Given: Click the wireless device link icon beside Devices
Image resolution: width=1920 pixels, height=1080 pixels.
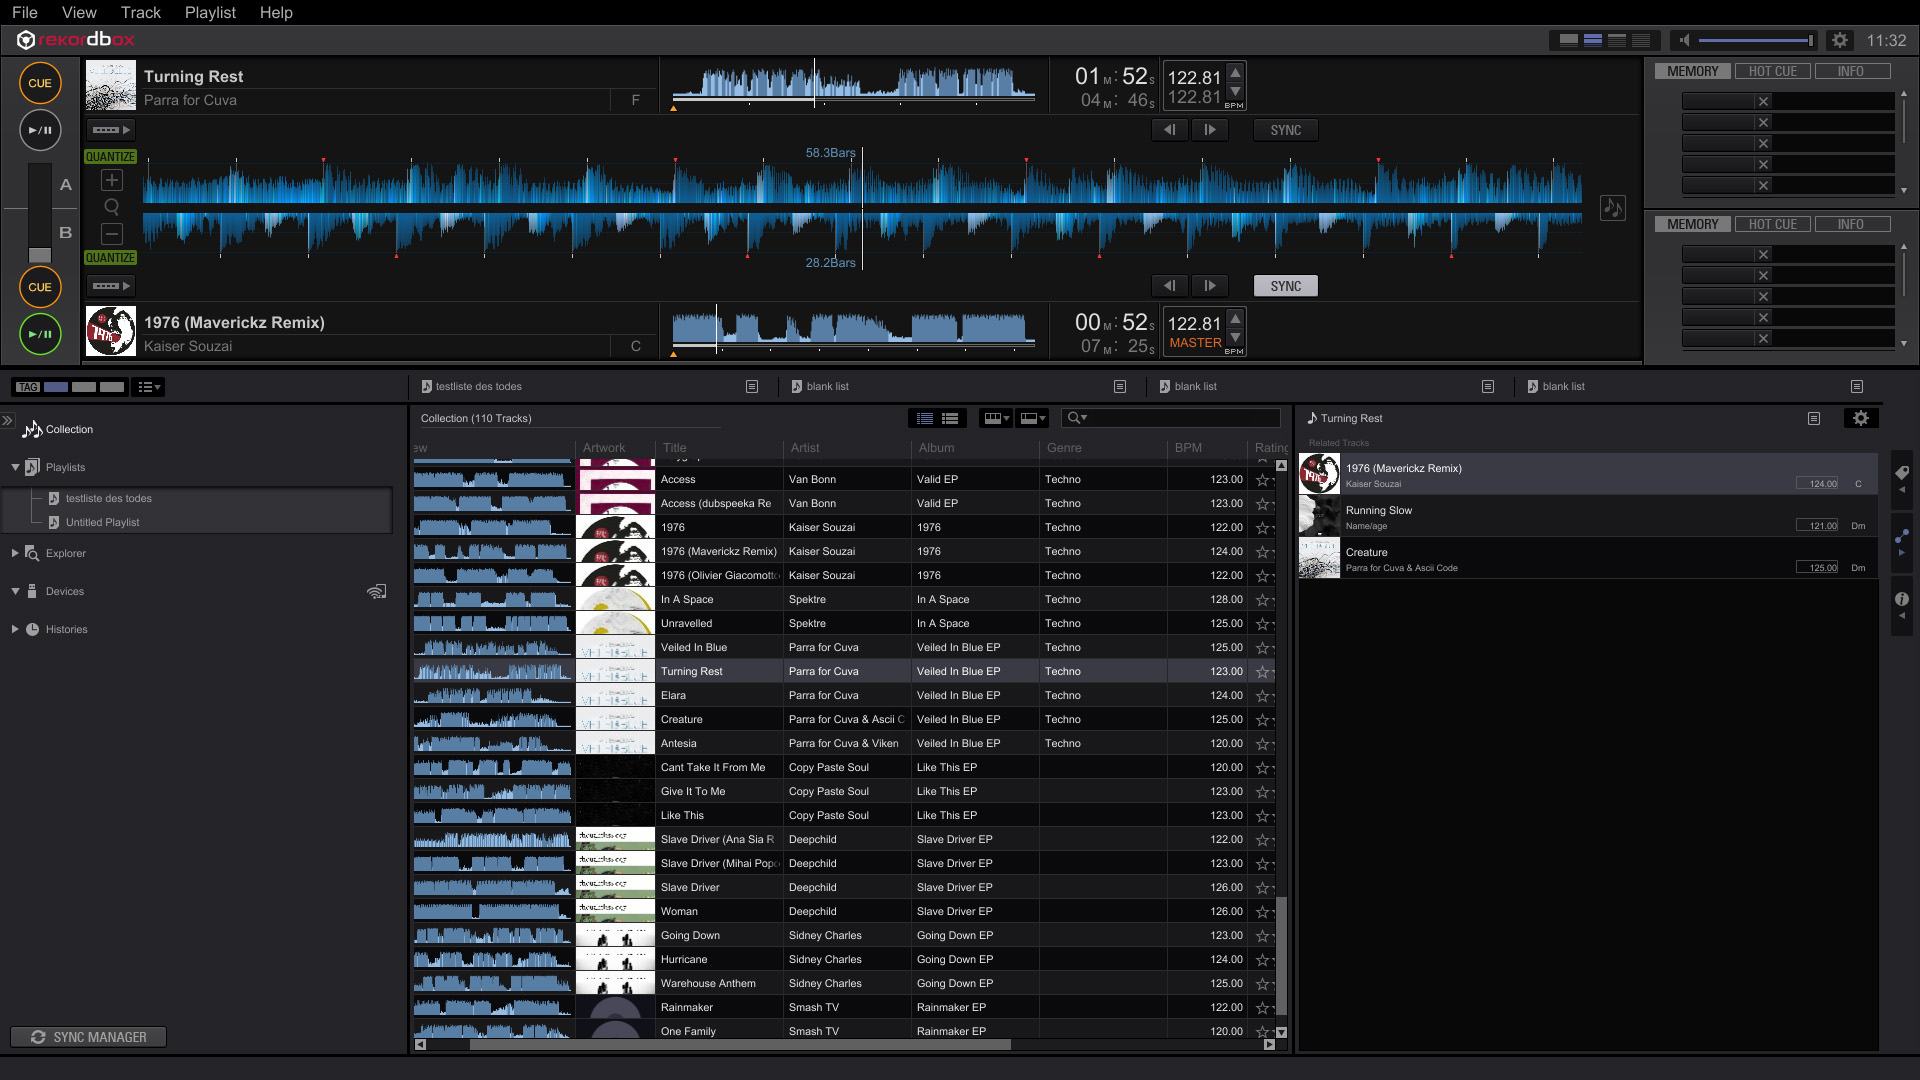Looking at the screenshot, I should coord(376,591).
